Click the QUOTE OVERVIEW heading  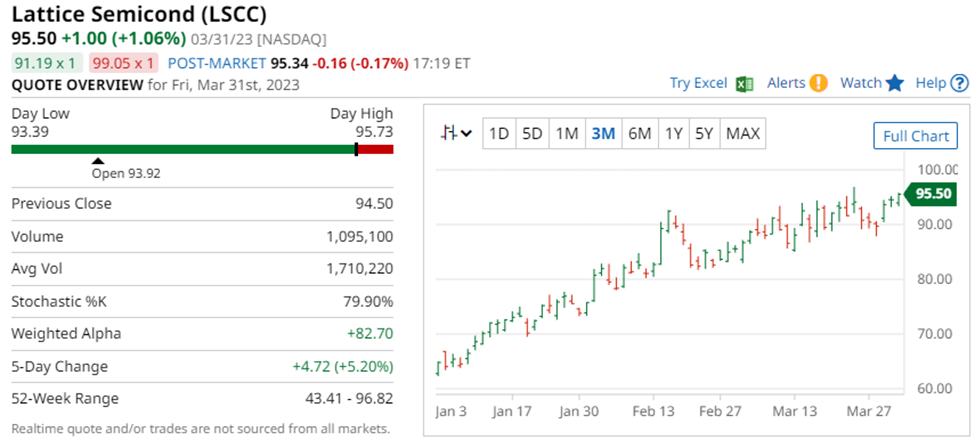pos(77,85)
